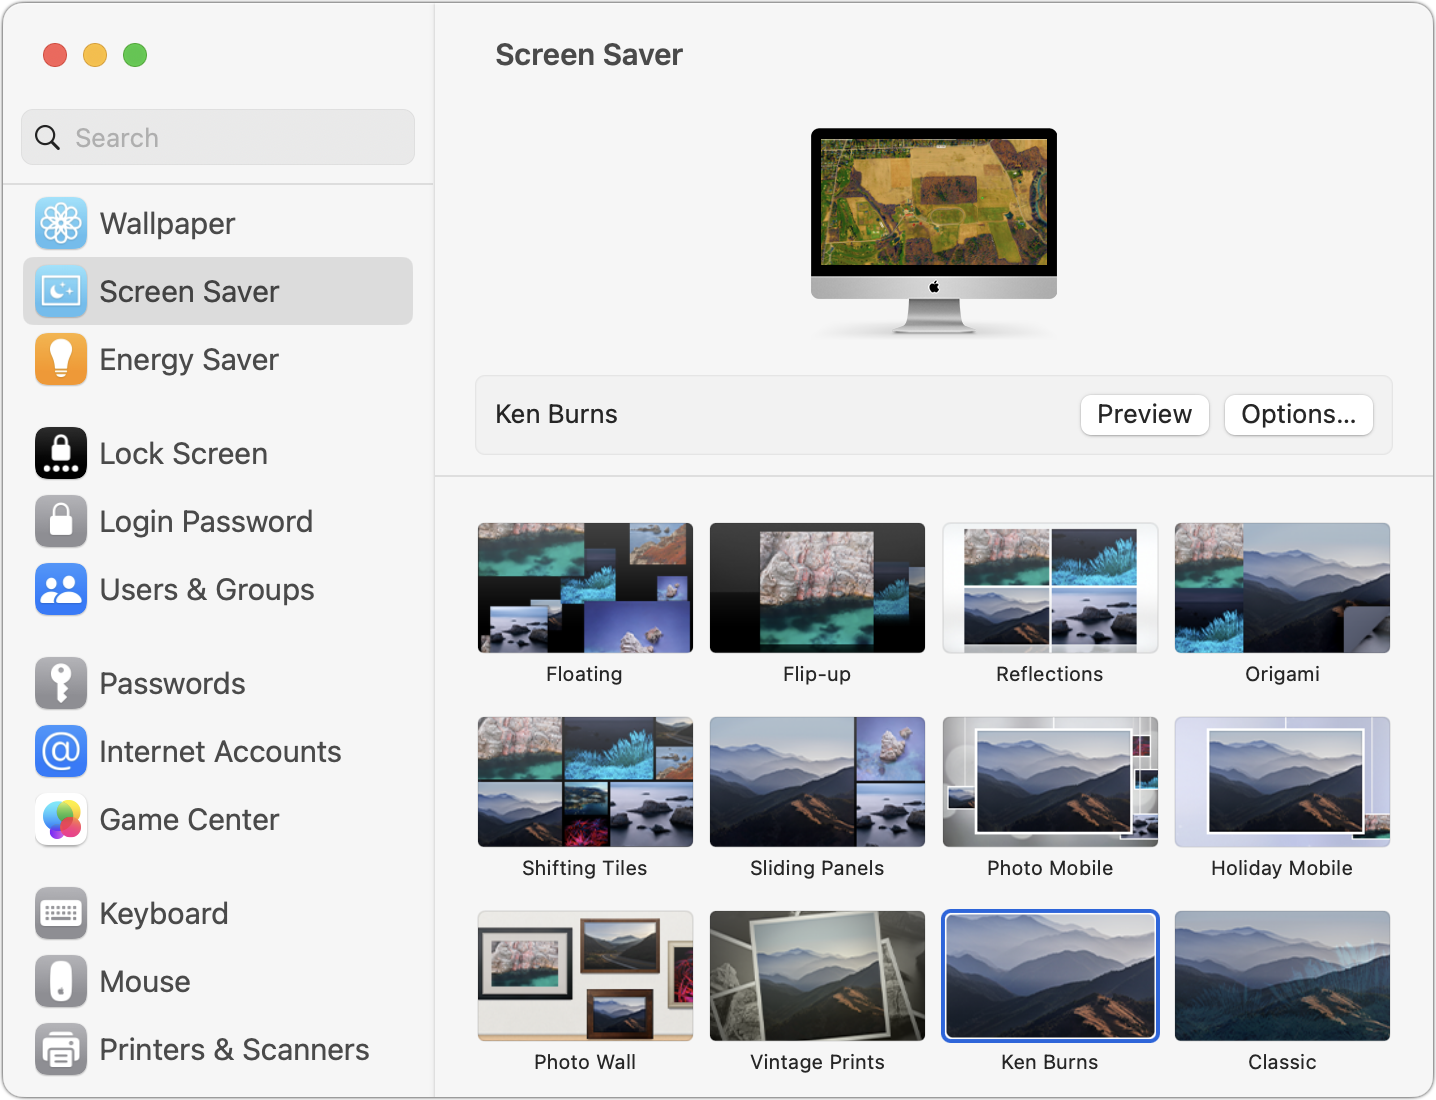Choose the Vintage Prints screen saver
This screenshot has height=1100, width=1436.
pos(817,976)
